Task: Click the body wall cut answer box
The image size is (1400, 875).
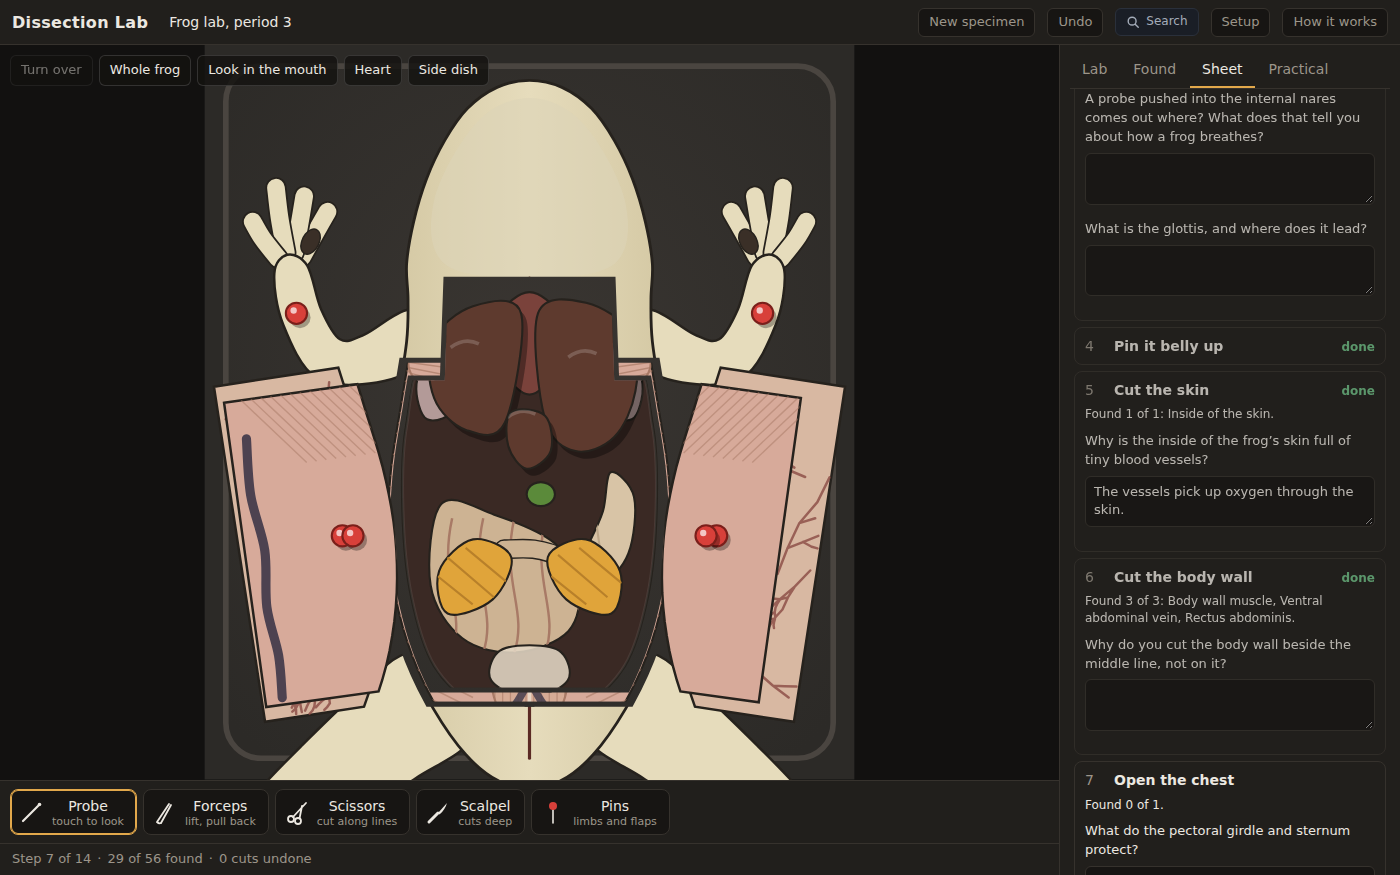Action: (1229, 705)
